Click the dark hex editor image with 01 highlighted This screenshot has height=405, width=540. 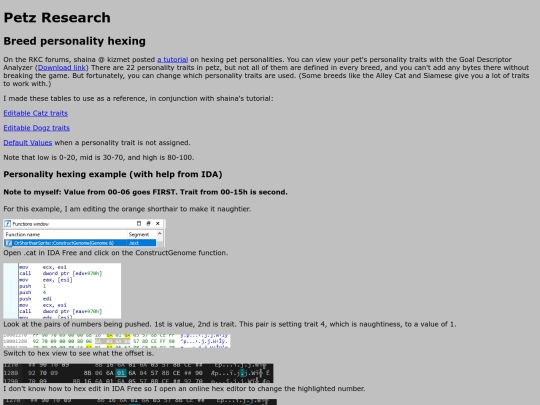pos(138,373)
